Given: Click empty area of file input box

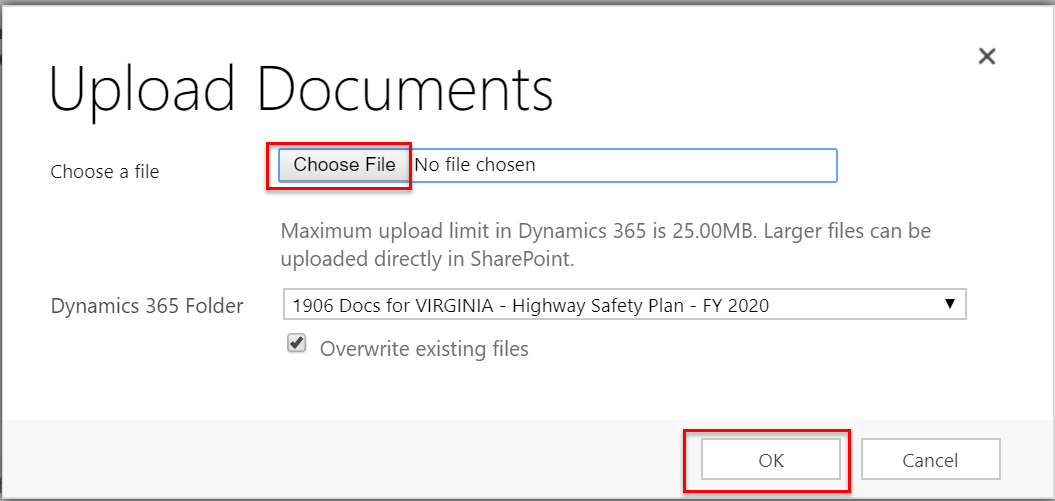Looking at the screenshot, I should tap(700, 165).
